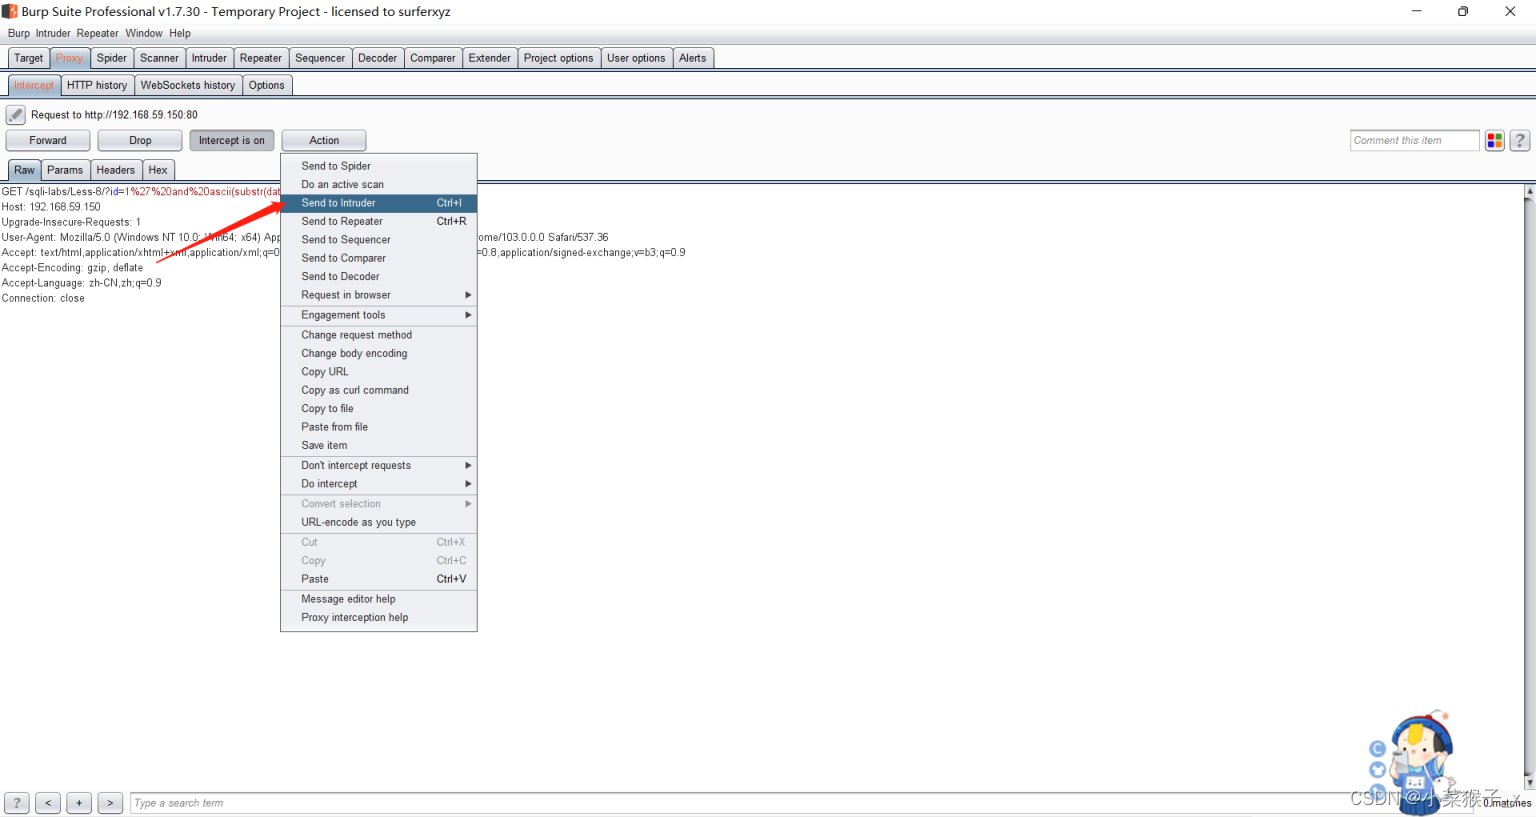Screen dimensions: 1536x817
Task: Open the Burp menu in menu bar
Action: tap(19, 33)
